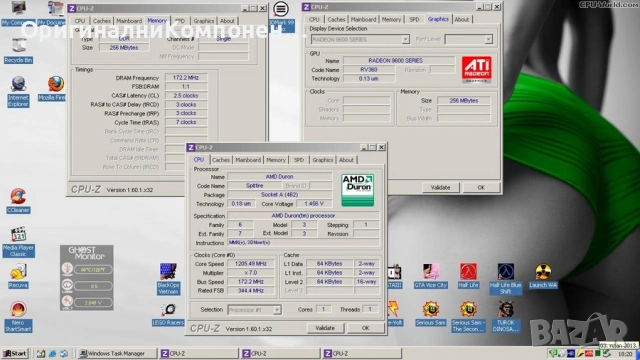This screenshot has width=640, height=360.
Task: Select CPU tab in the Memory CPU-Z window
Action: 80,21
